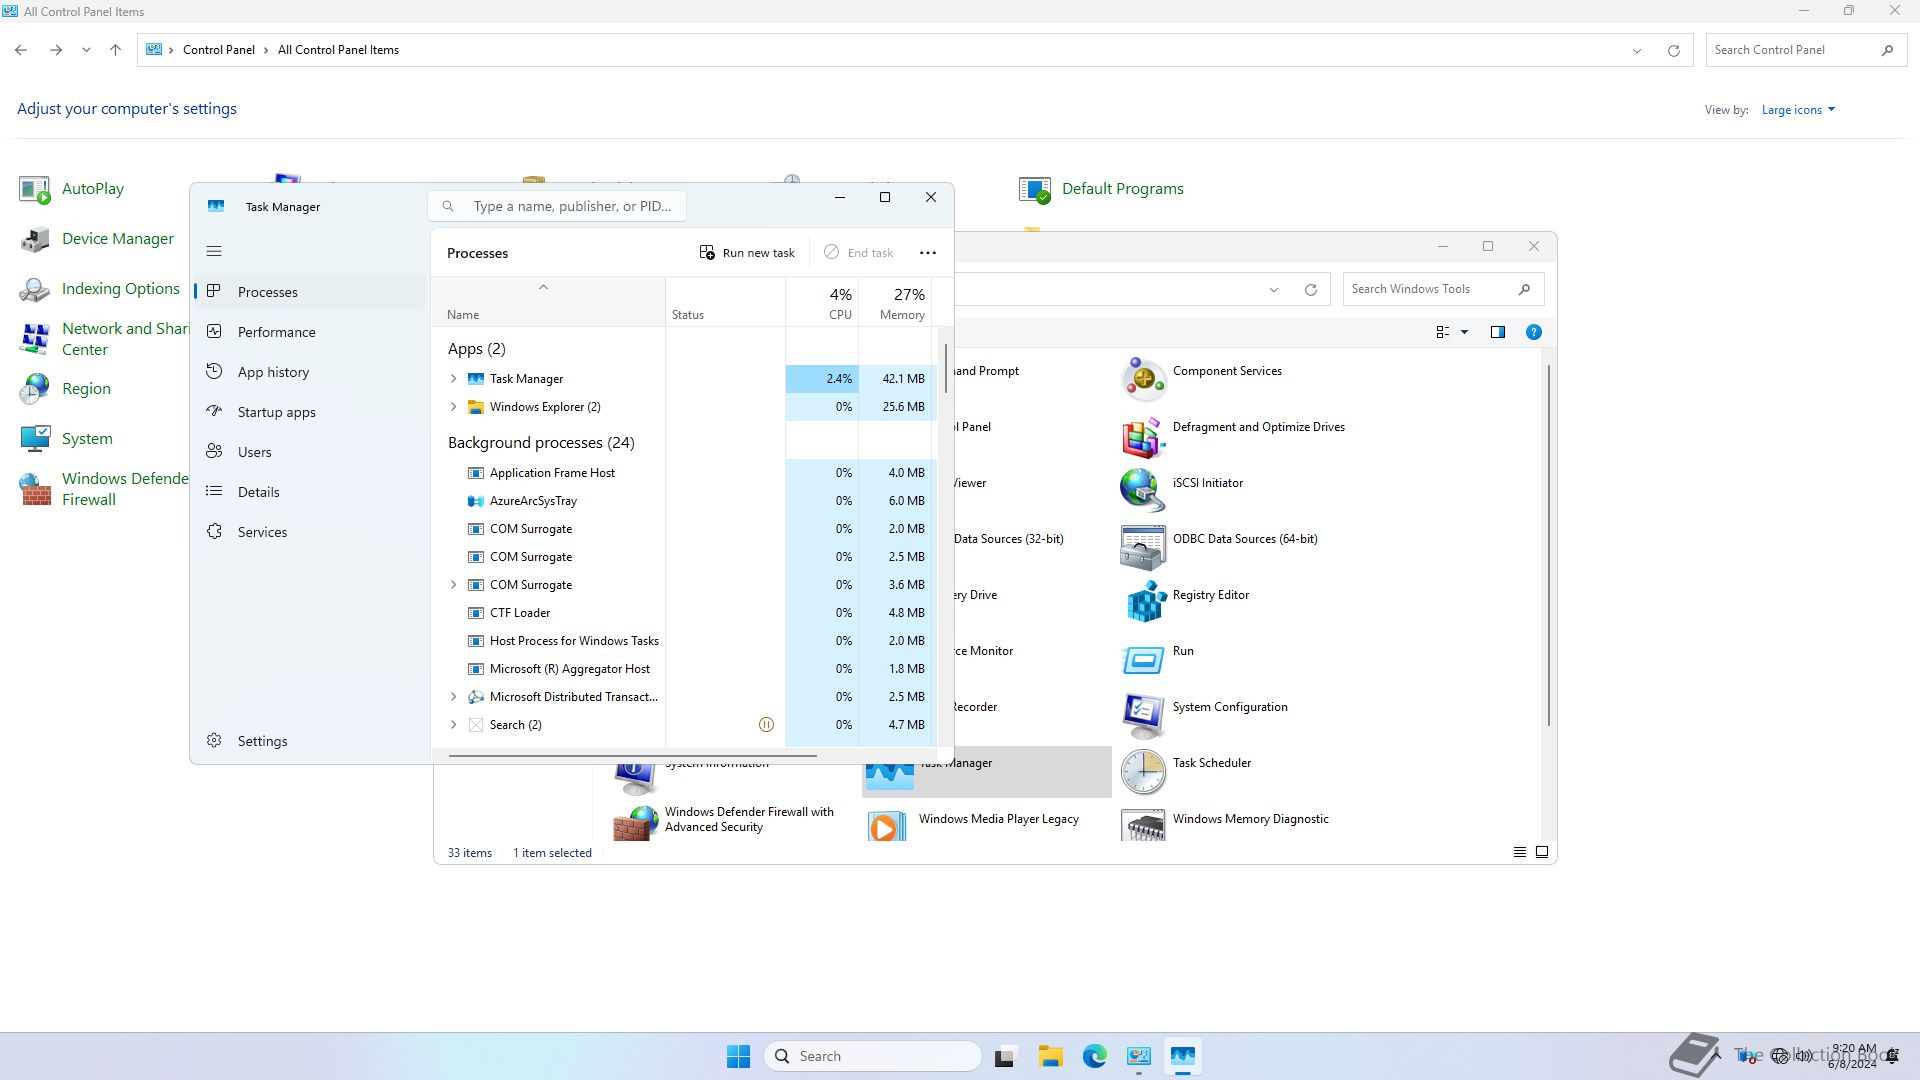Select the Details tab in Task Manager
1920x1080 pixels.
coord(258,492)
